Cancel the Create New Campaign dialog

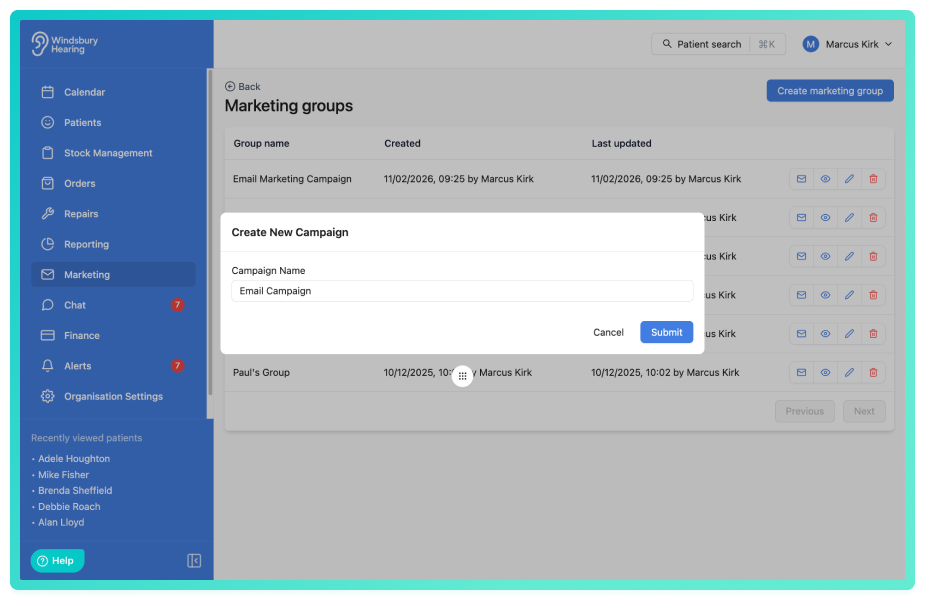pyautogui.click(x=608, y=332)
